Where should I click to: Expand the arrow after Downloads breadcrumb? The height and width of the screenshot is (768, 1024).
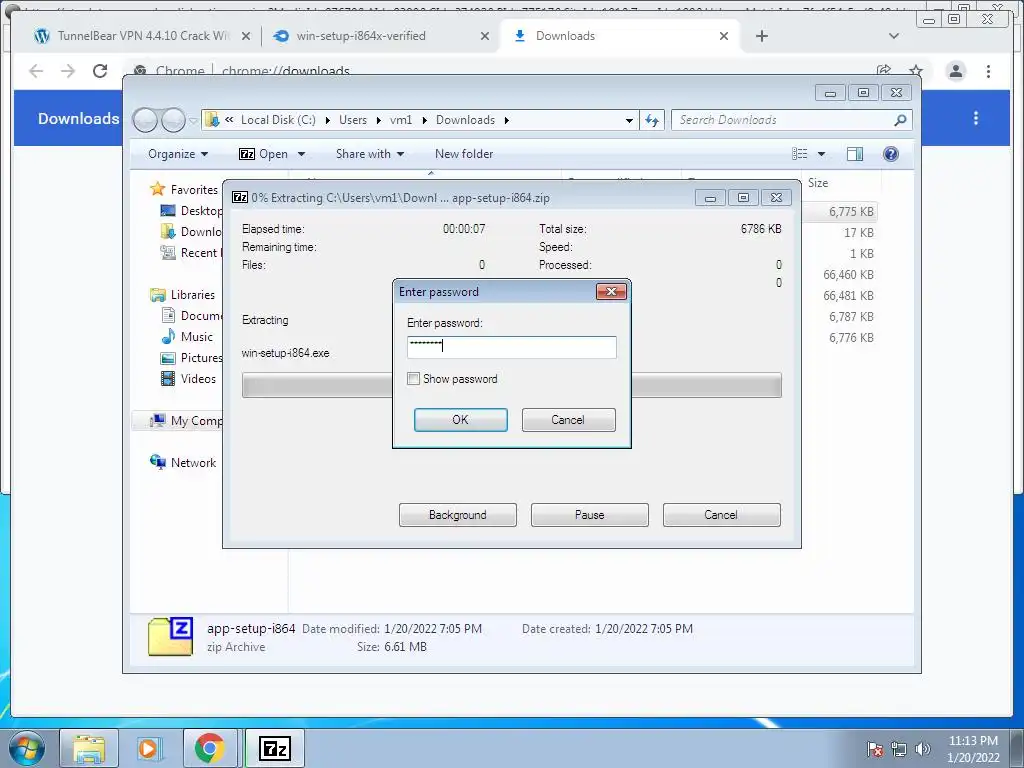(x=507, y=120)
